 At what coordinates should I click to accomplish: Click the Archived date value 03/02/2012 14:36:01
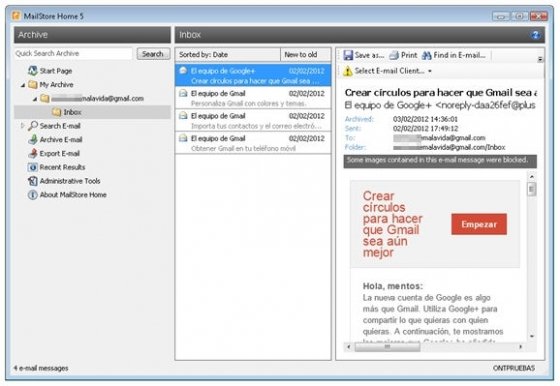point(425,119)
